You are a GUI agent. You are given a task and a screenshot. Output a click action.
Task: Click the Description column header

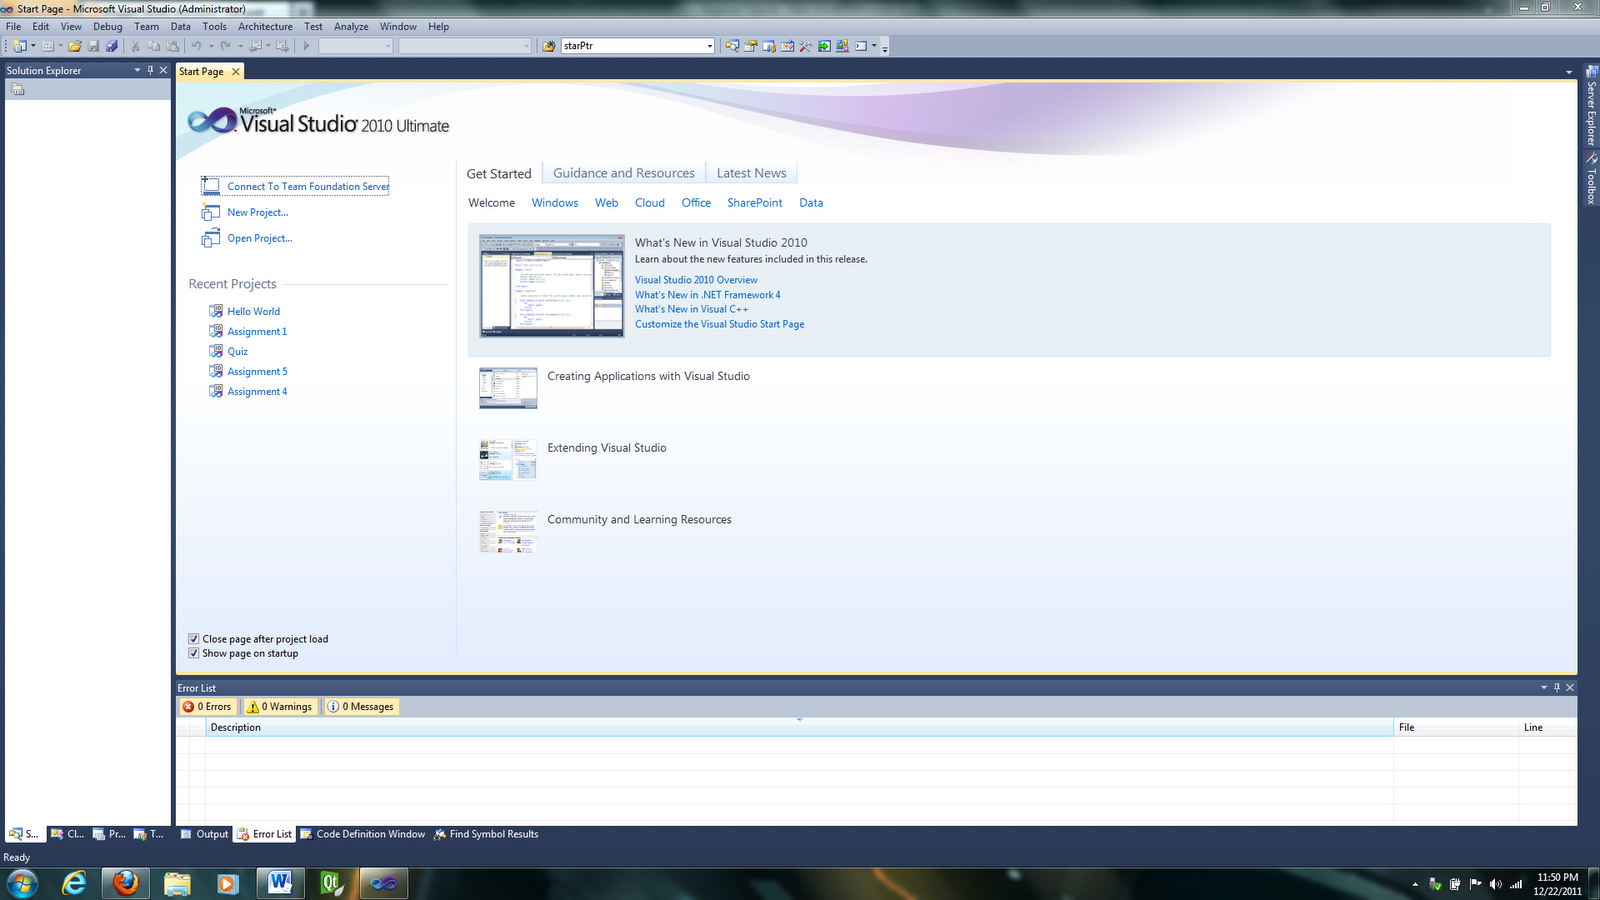coord(799,727)
